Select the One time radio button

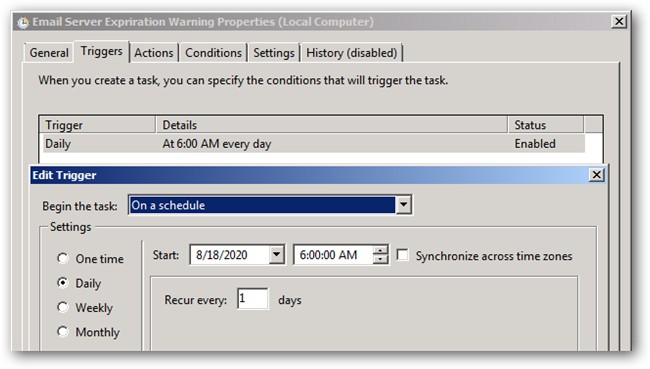click(63, 258)
